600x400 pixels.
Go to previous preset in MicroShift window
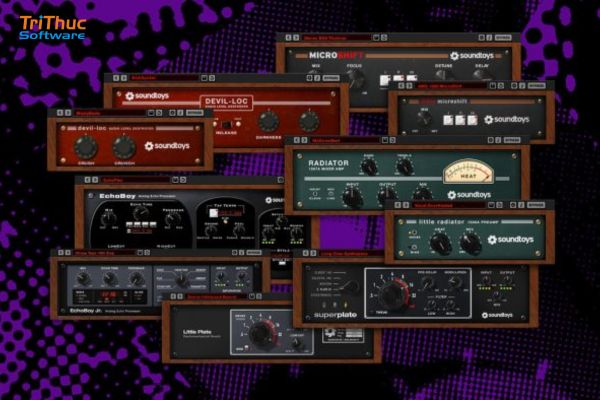pyautogui.click(x=289, y=38)
